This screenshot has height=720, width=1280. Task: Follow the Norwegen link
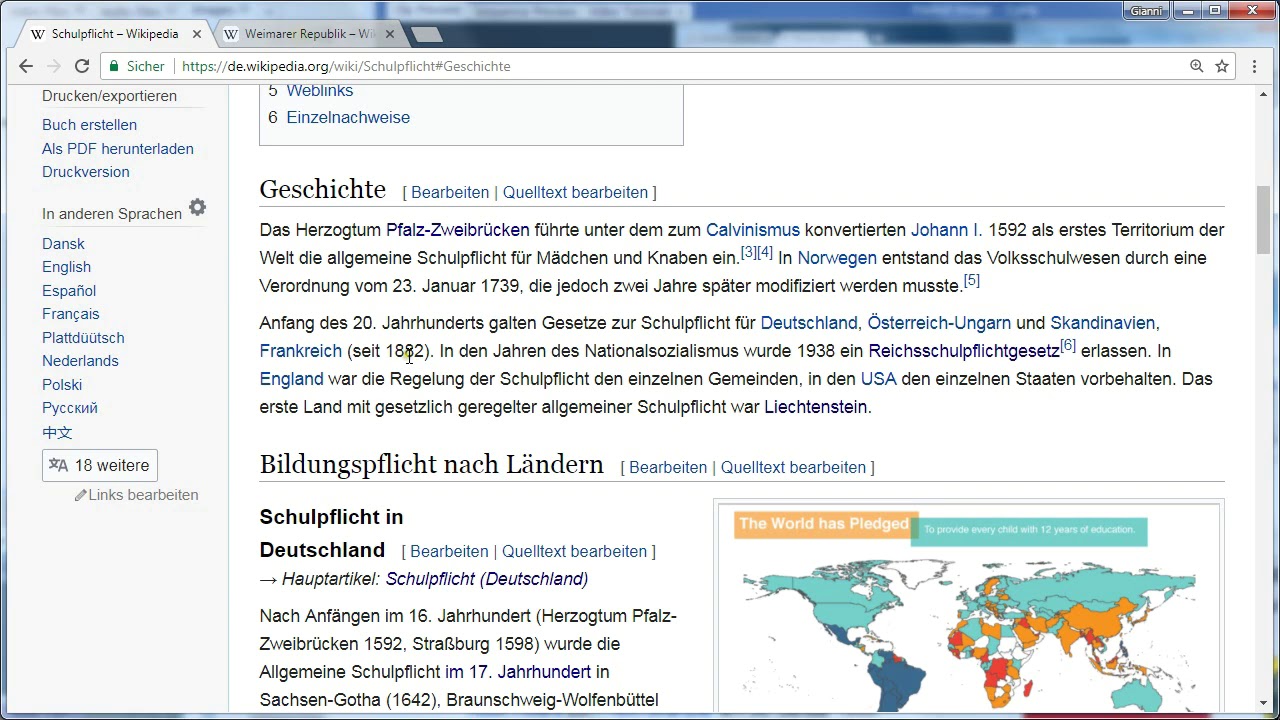837,258
